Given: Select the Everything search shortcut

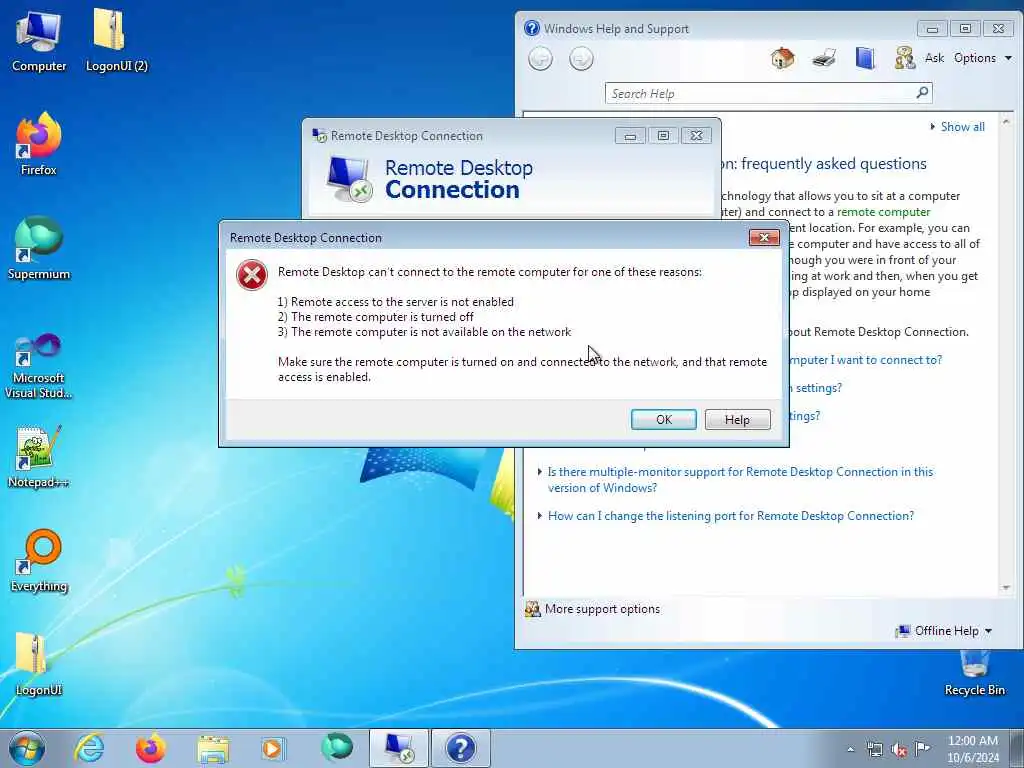Looking at the screenshot, I should tap(39, 561).
